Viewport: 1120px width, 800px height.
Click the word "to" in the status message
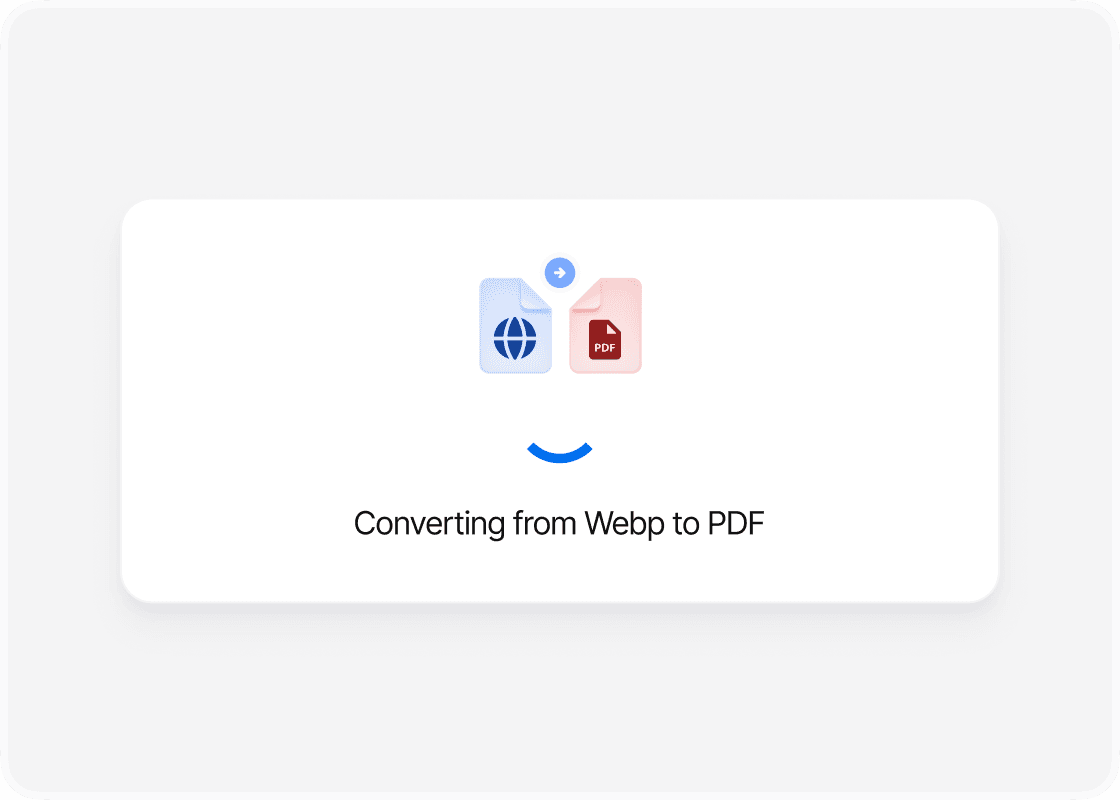tap(686, 525)
